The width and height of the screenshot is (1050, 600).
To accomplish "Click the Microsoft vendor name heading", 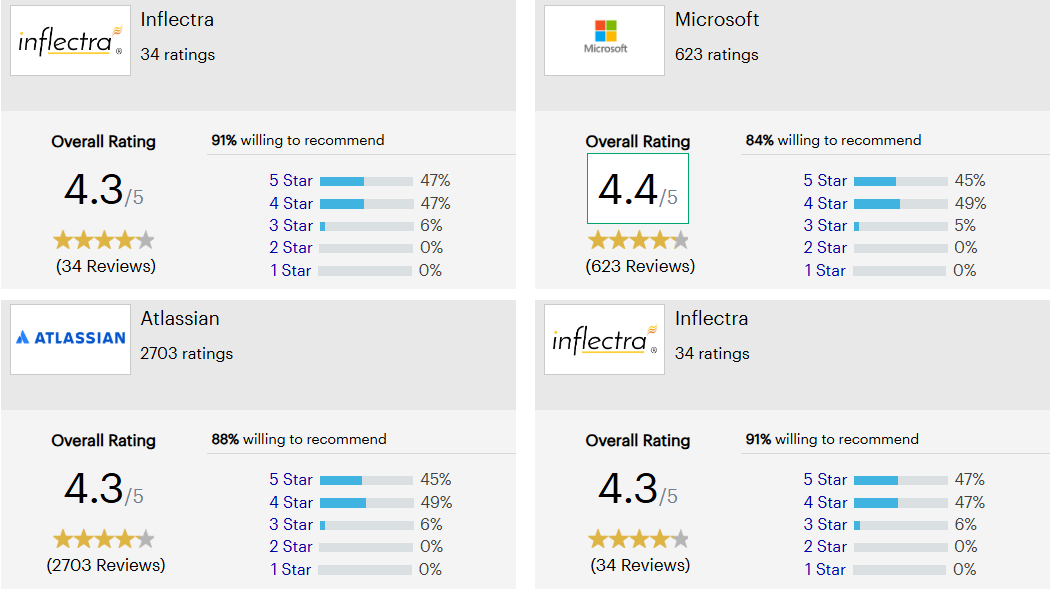I will (717, 20).
